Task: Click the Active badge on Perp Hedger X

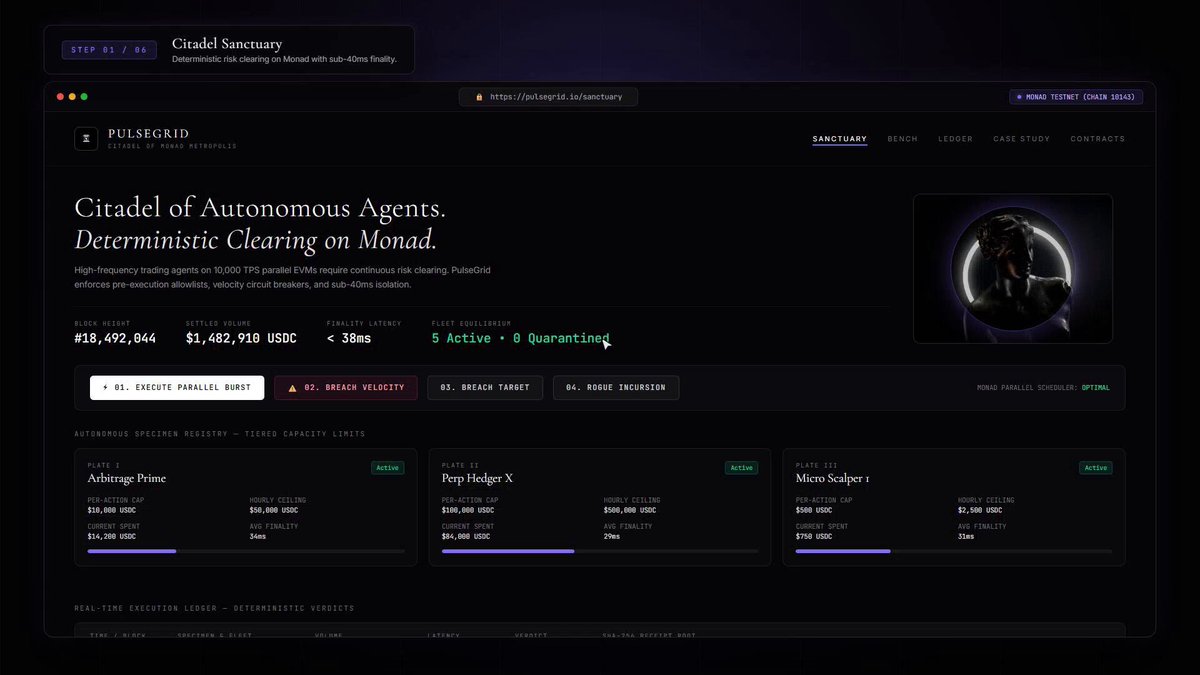Action: pos(742,468)
